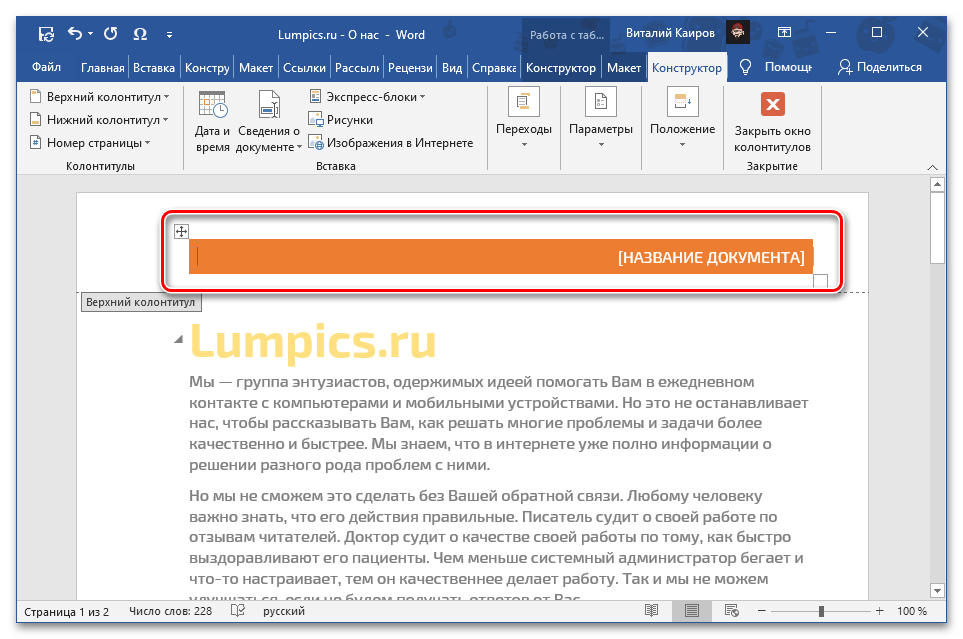Collapse the Lumpics.ru heading triangle
This screenshot has width=963, height=639.
pos(178,339)
